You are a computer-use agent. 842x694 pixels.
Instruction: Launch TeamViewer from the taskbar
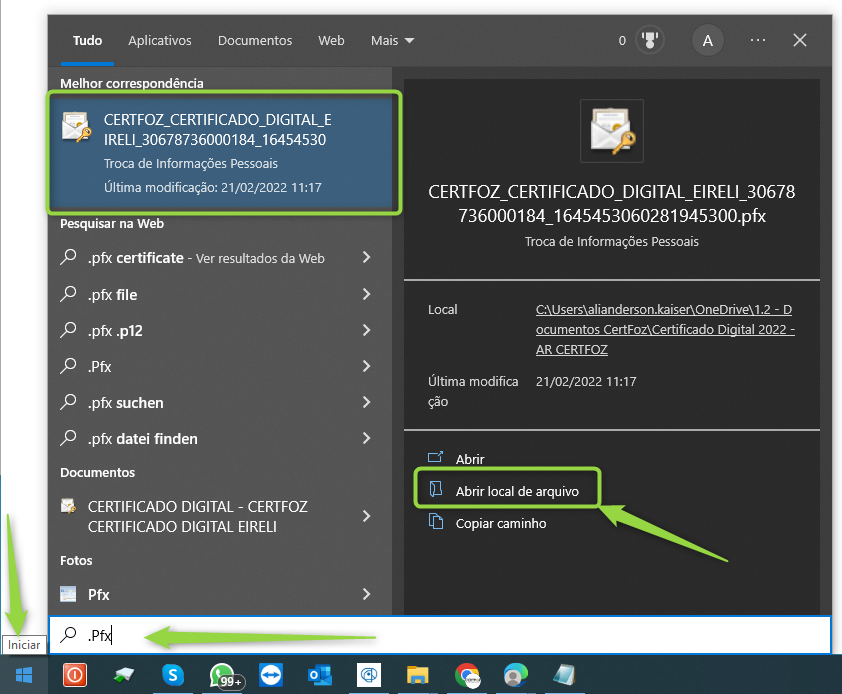[271, 675]
